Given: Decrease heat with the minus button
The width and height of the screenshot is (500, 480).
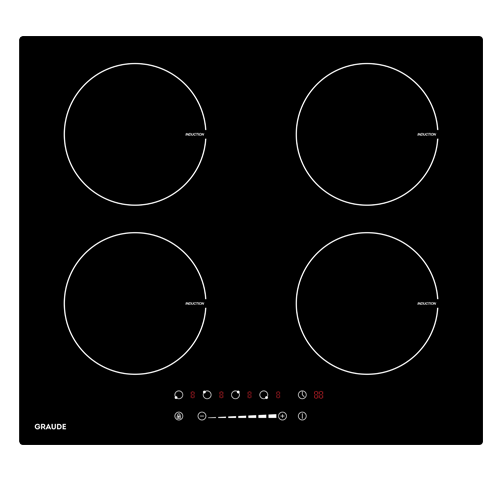Looking at the screenshot, I should pyautogui.click(x=202, y=416).
